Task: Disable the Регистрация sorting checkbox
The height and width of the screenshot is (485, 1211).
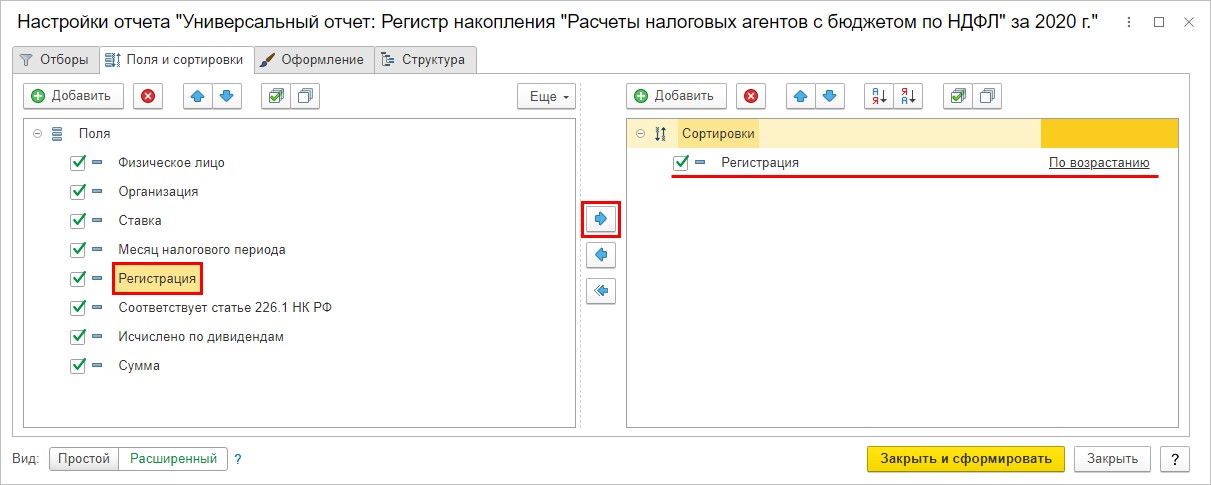Action: pyautogui.click(x=681, y=162)
